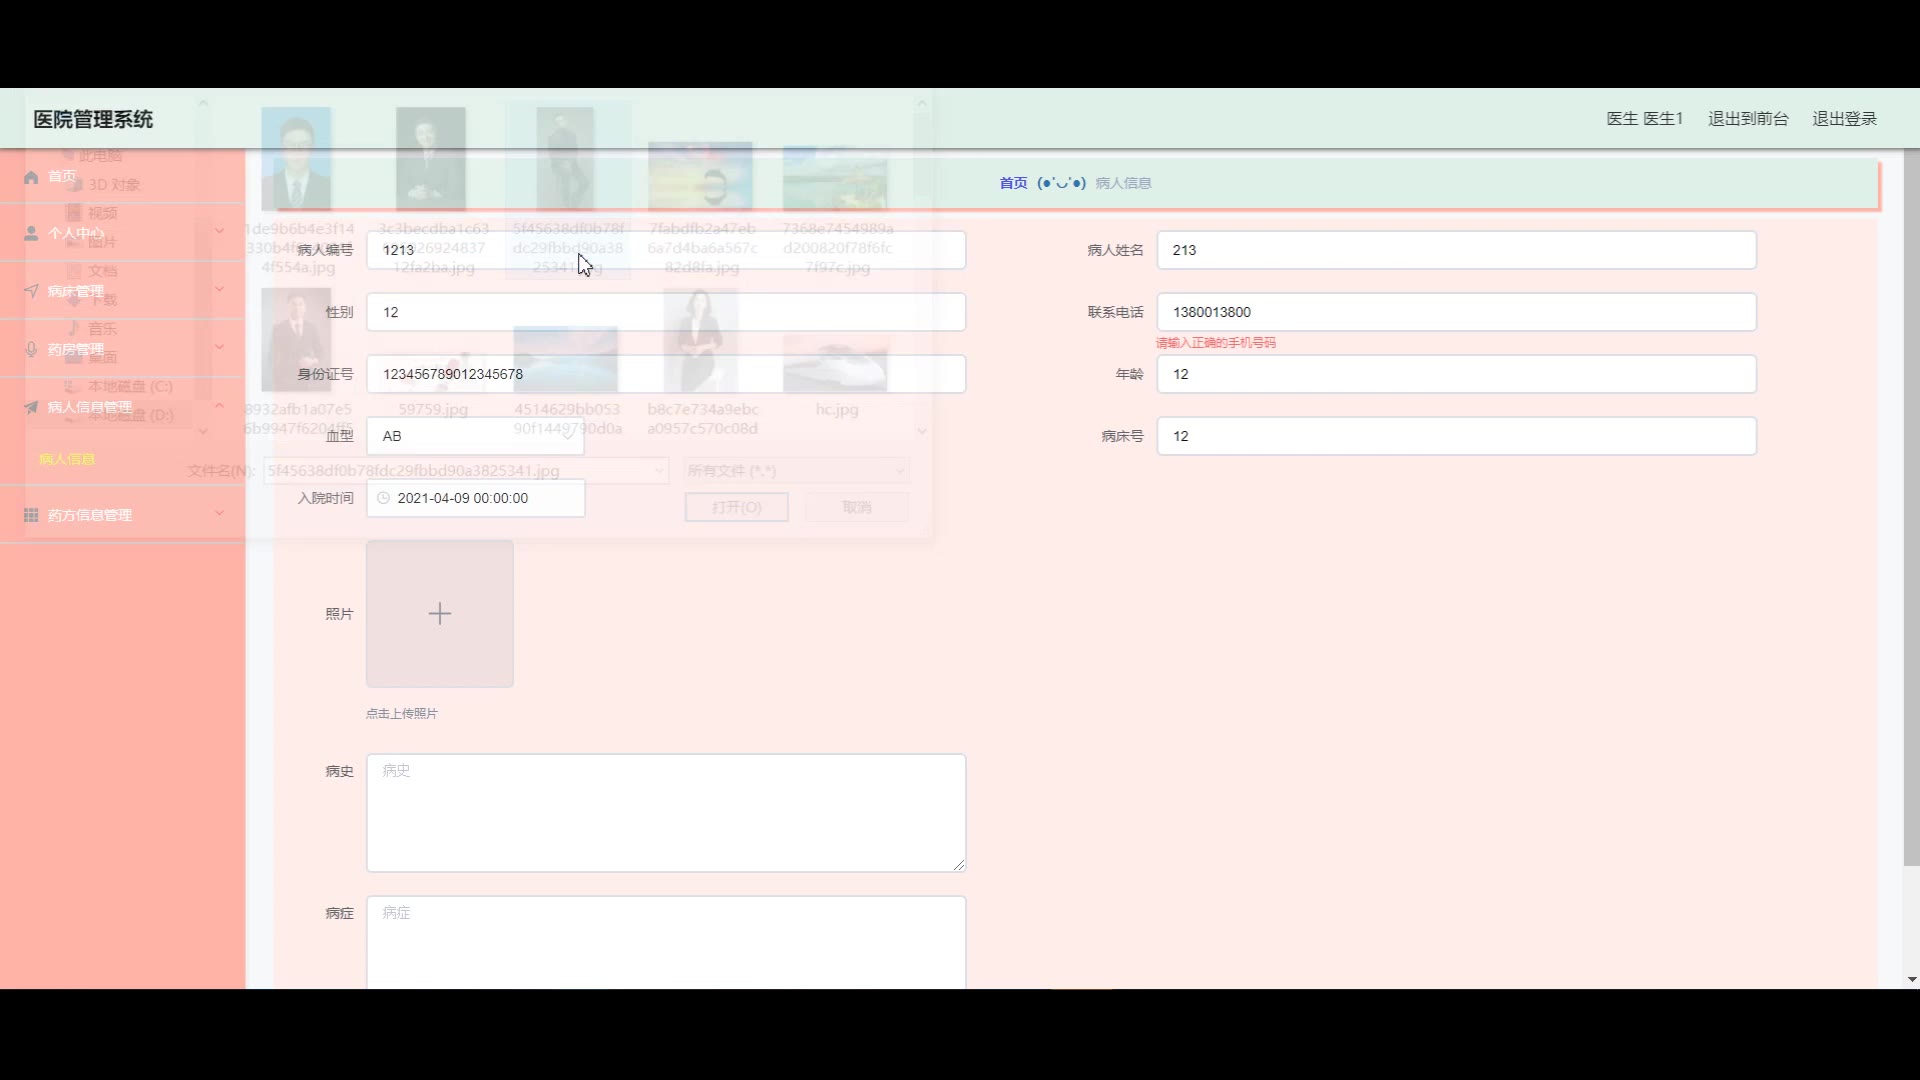Click the microphone icon for 药房管理

point(31,349)
